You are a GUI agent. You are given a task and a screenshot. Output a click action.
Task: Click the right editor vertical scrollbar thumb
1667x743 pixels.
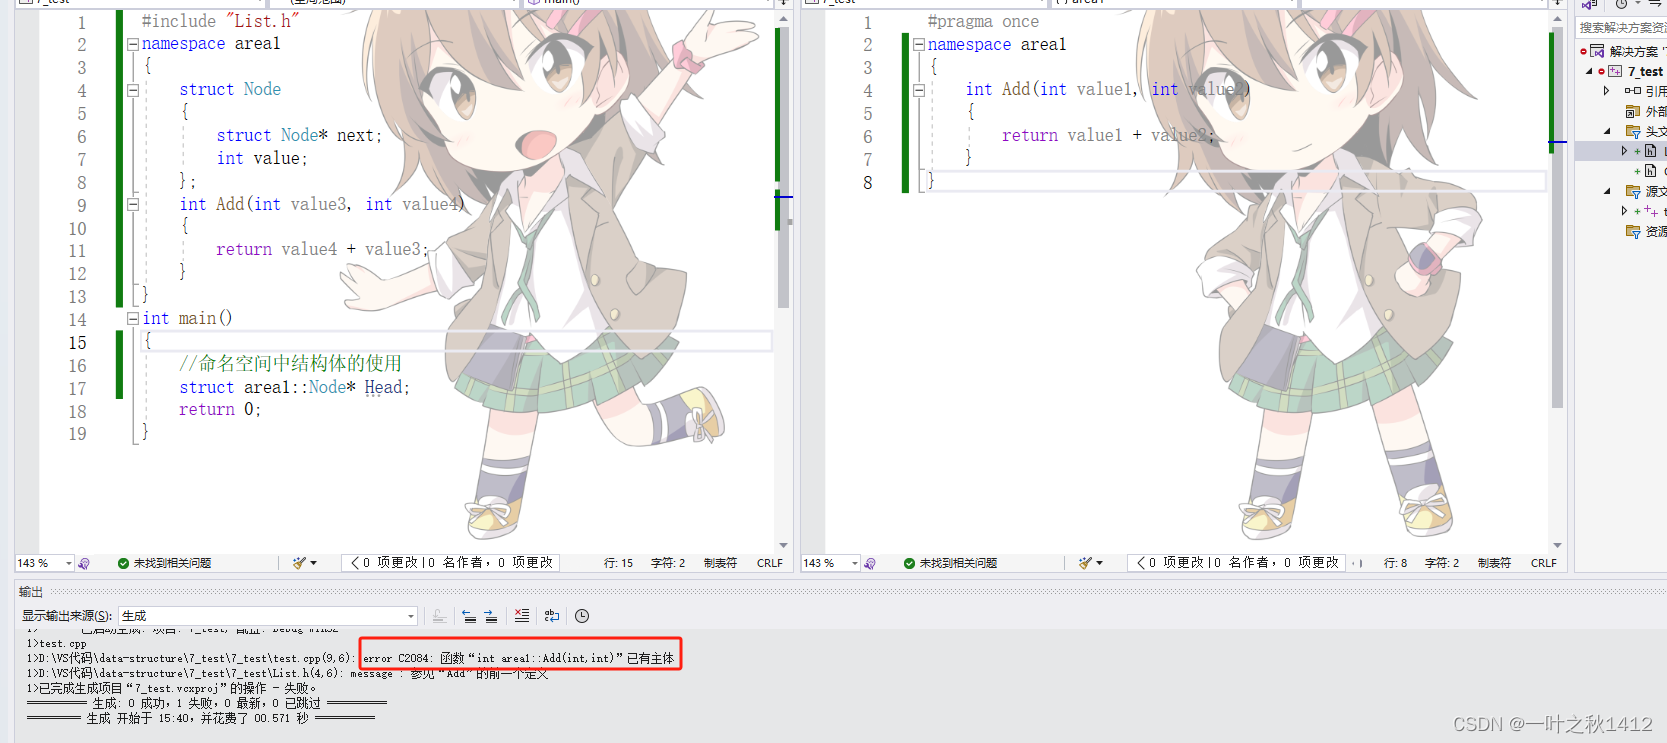point(1557,217)
